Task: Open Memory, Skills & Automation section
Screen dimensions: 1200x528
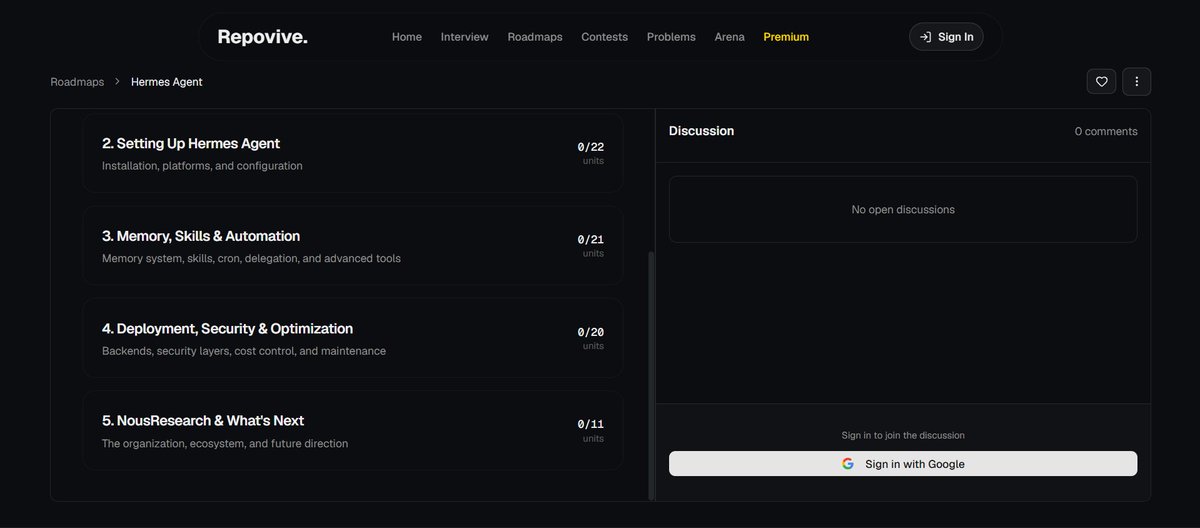Action: pos(353,246)
